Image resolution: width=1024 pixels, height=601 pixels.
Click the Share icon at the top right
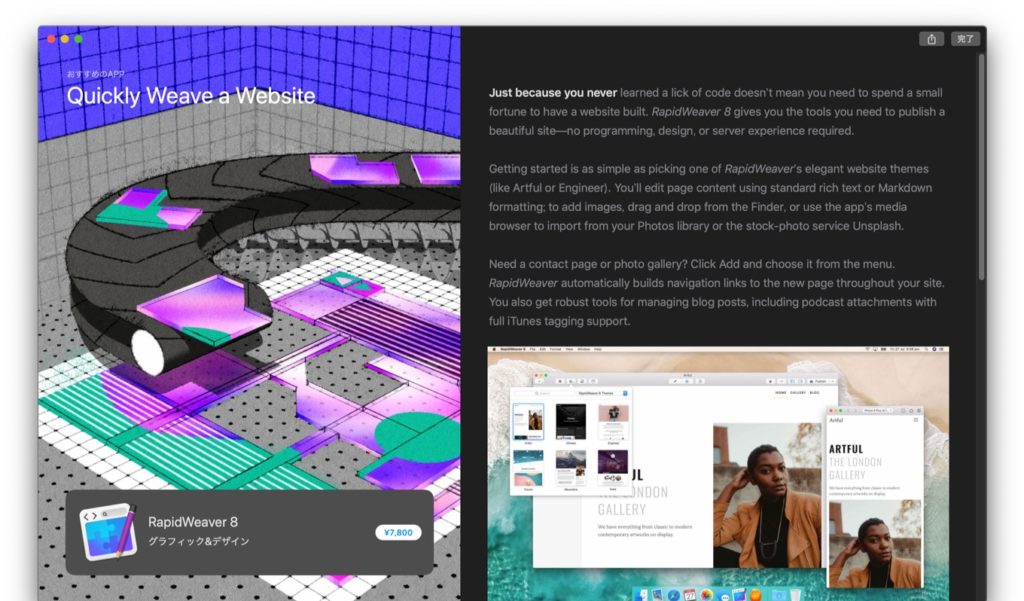pos(931,38)
